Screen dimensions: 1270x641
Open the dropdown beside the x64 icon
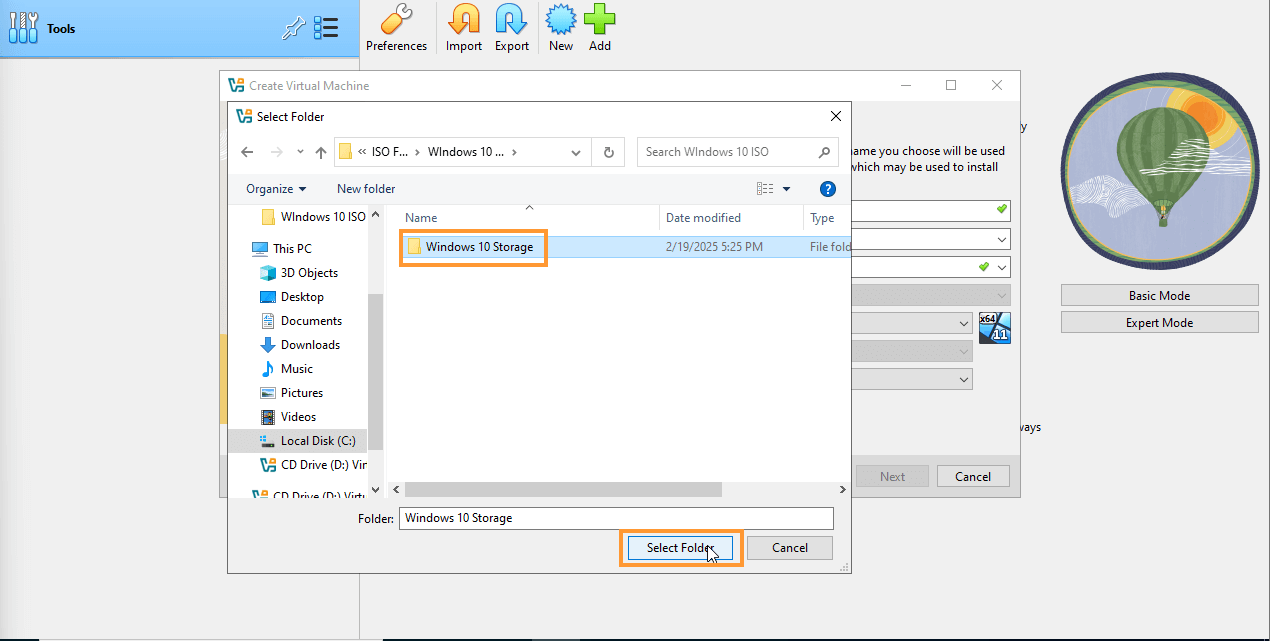964,324
